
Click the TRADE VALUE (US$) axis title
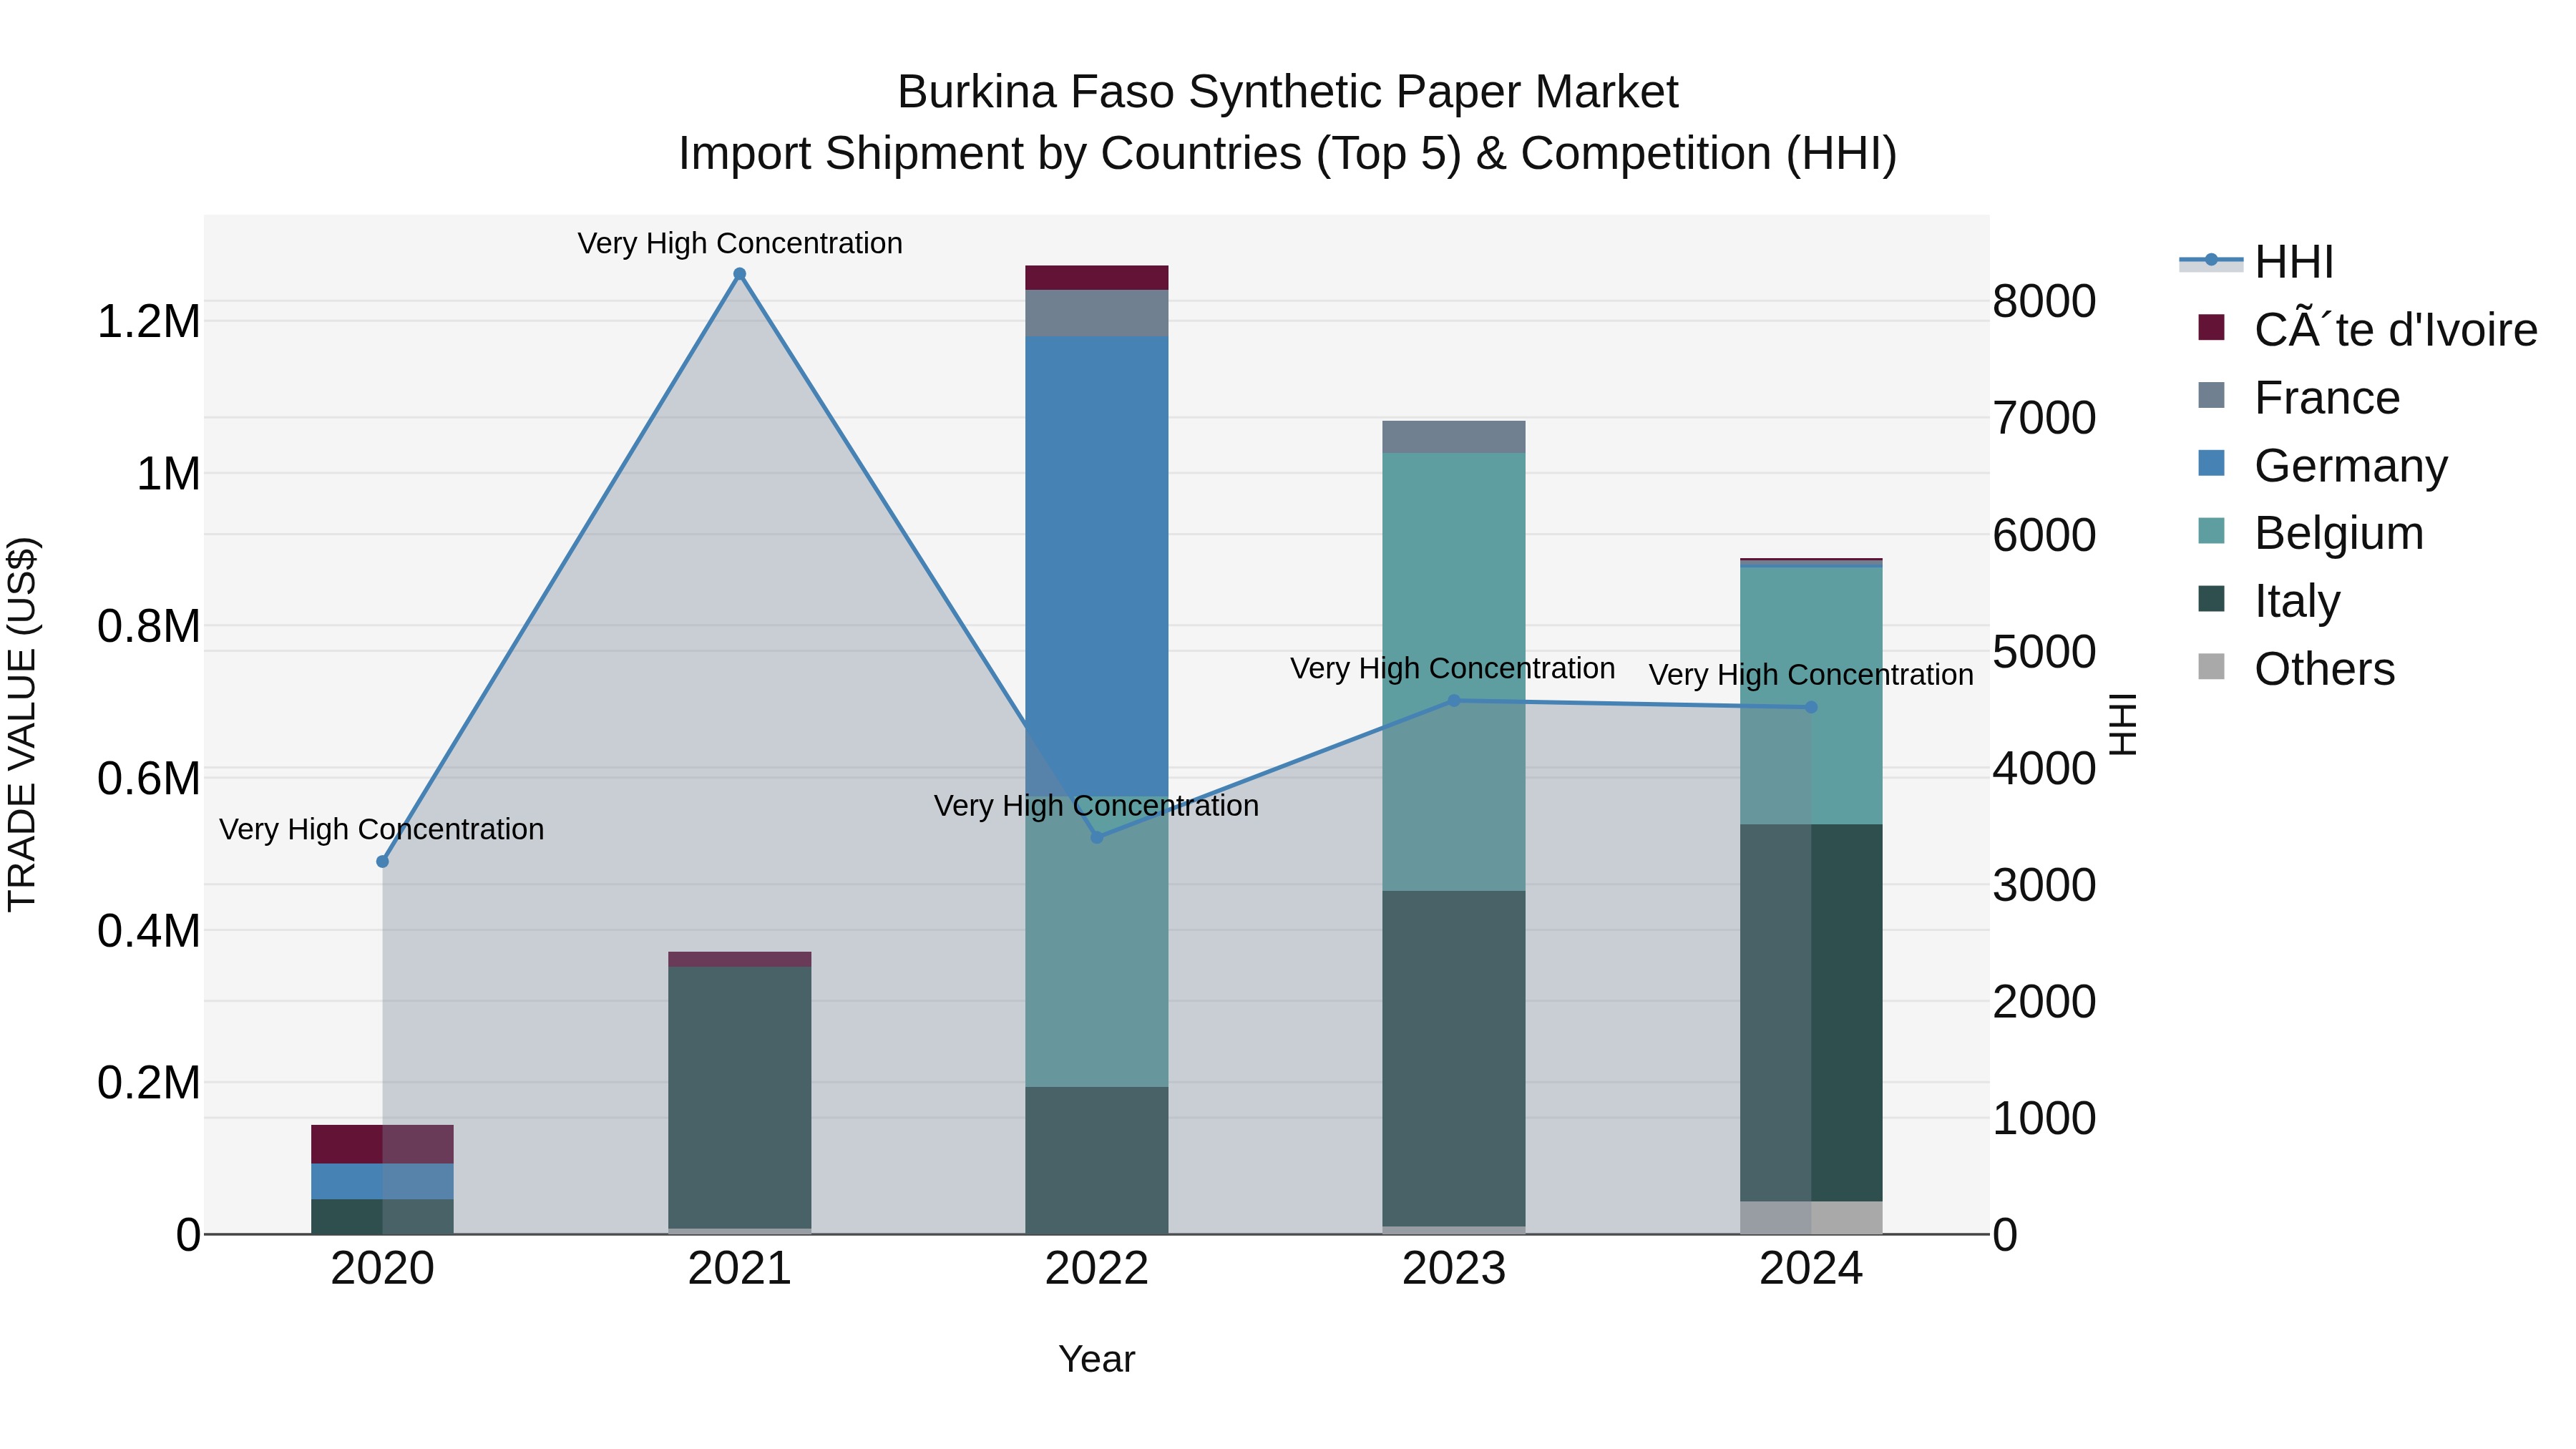[x=22, y=724]
